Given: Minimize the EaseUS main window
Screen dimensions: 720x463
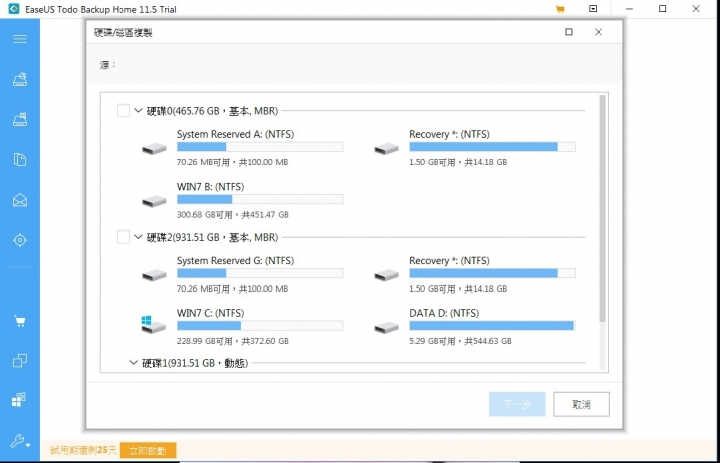Looking at the screenshot, I should click(x=629, y=9).
